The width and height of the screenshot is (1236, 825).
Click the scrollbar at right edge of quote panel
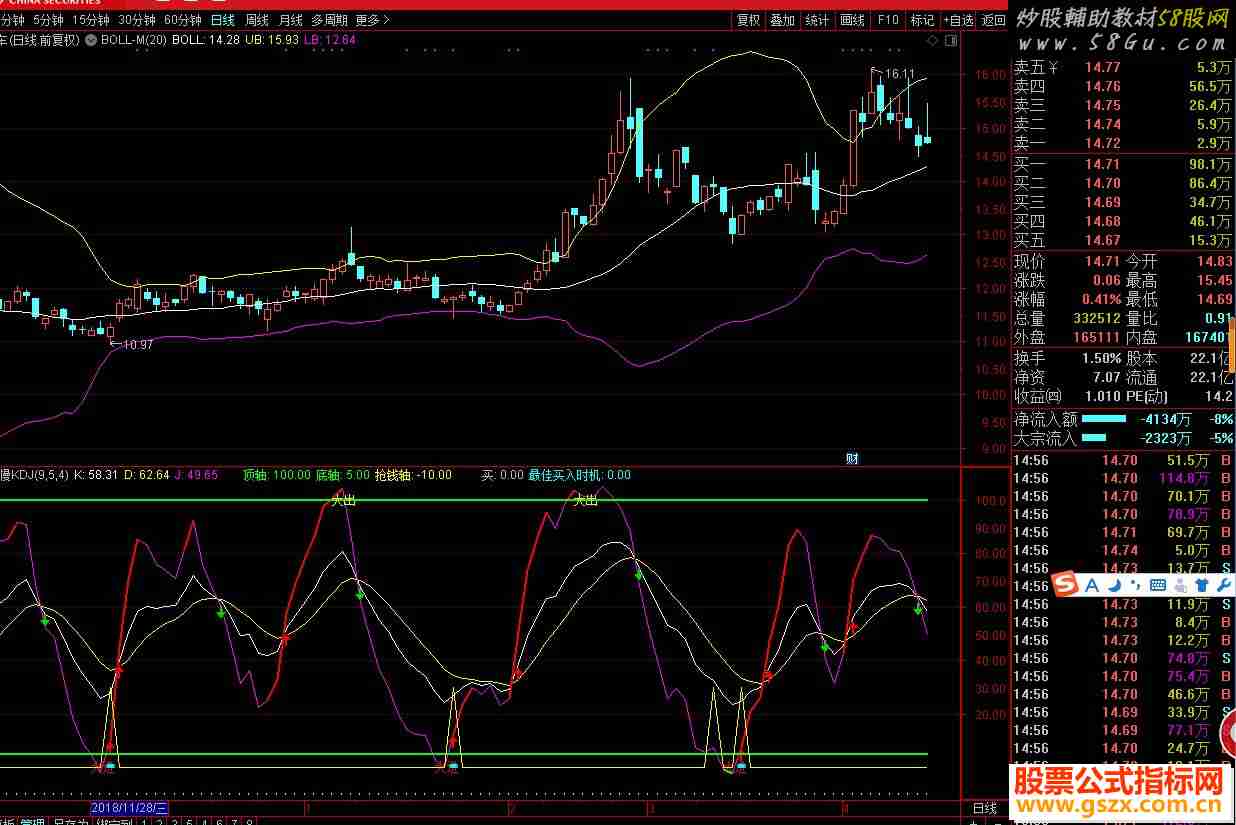1233,345
